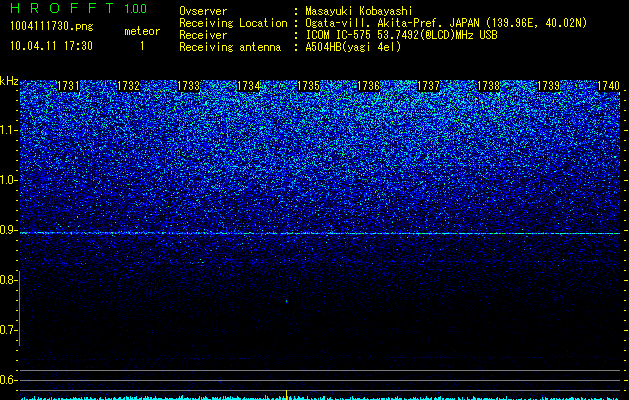Click the yellow spike on the bottom level trace
629x400 pixels.
pos(286,394)
